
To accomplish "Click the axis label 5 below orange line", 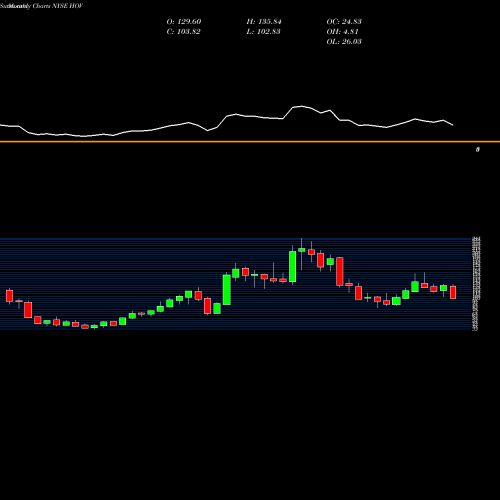I will [x=478, y=150].
